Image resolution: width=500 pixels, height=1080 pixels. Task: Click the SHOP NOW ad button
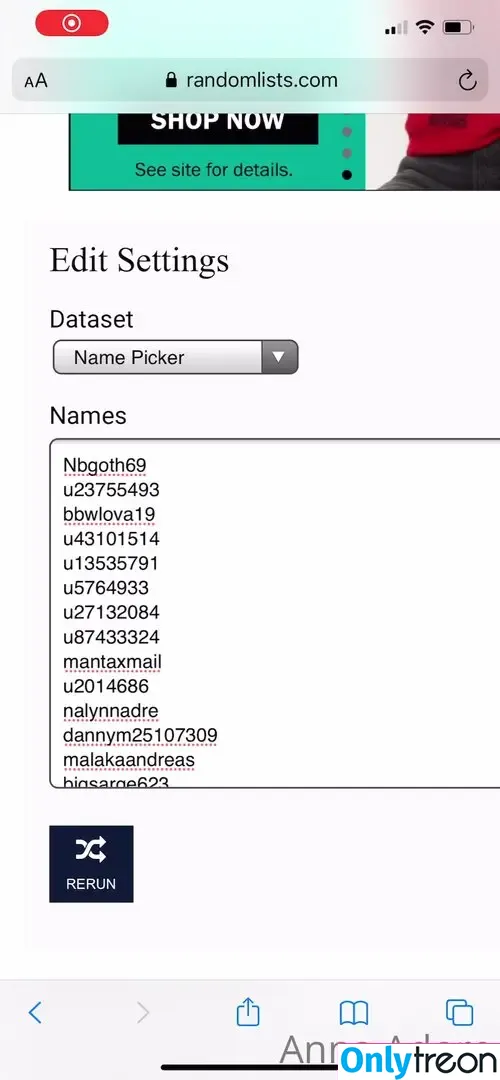click(x=218, y=122)
